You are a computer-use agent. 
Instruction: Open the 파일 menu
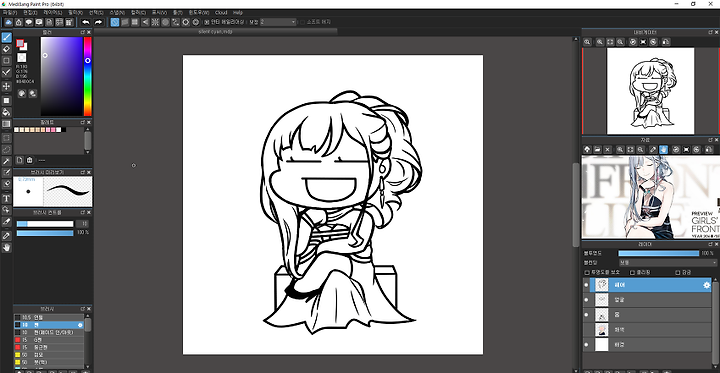tap(10, 13)
